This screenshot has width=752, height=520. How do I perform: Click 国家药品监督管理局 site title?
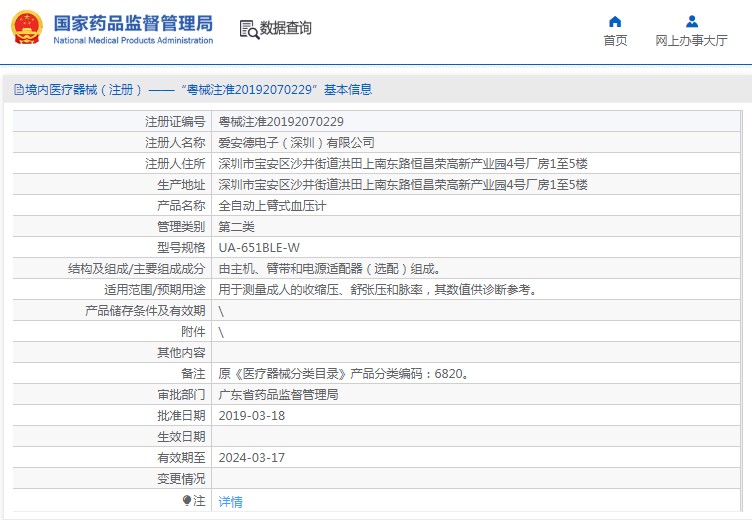coord(133,23)
